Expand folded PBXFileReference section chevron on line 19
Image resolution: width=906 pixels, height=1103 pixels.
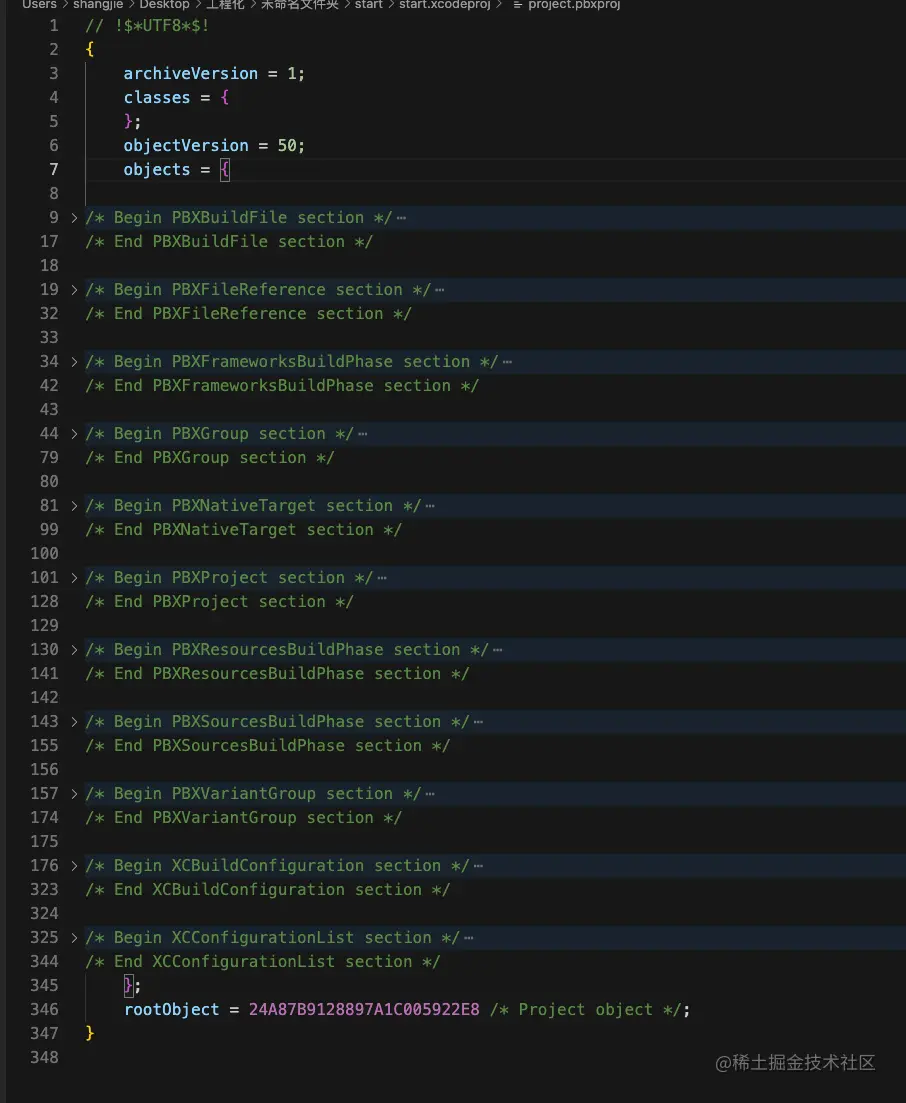click(x=74, y=290)
